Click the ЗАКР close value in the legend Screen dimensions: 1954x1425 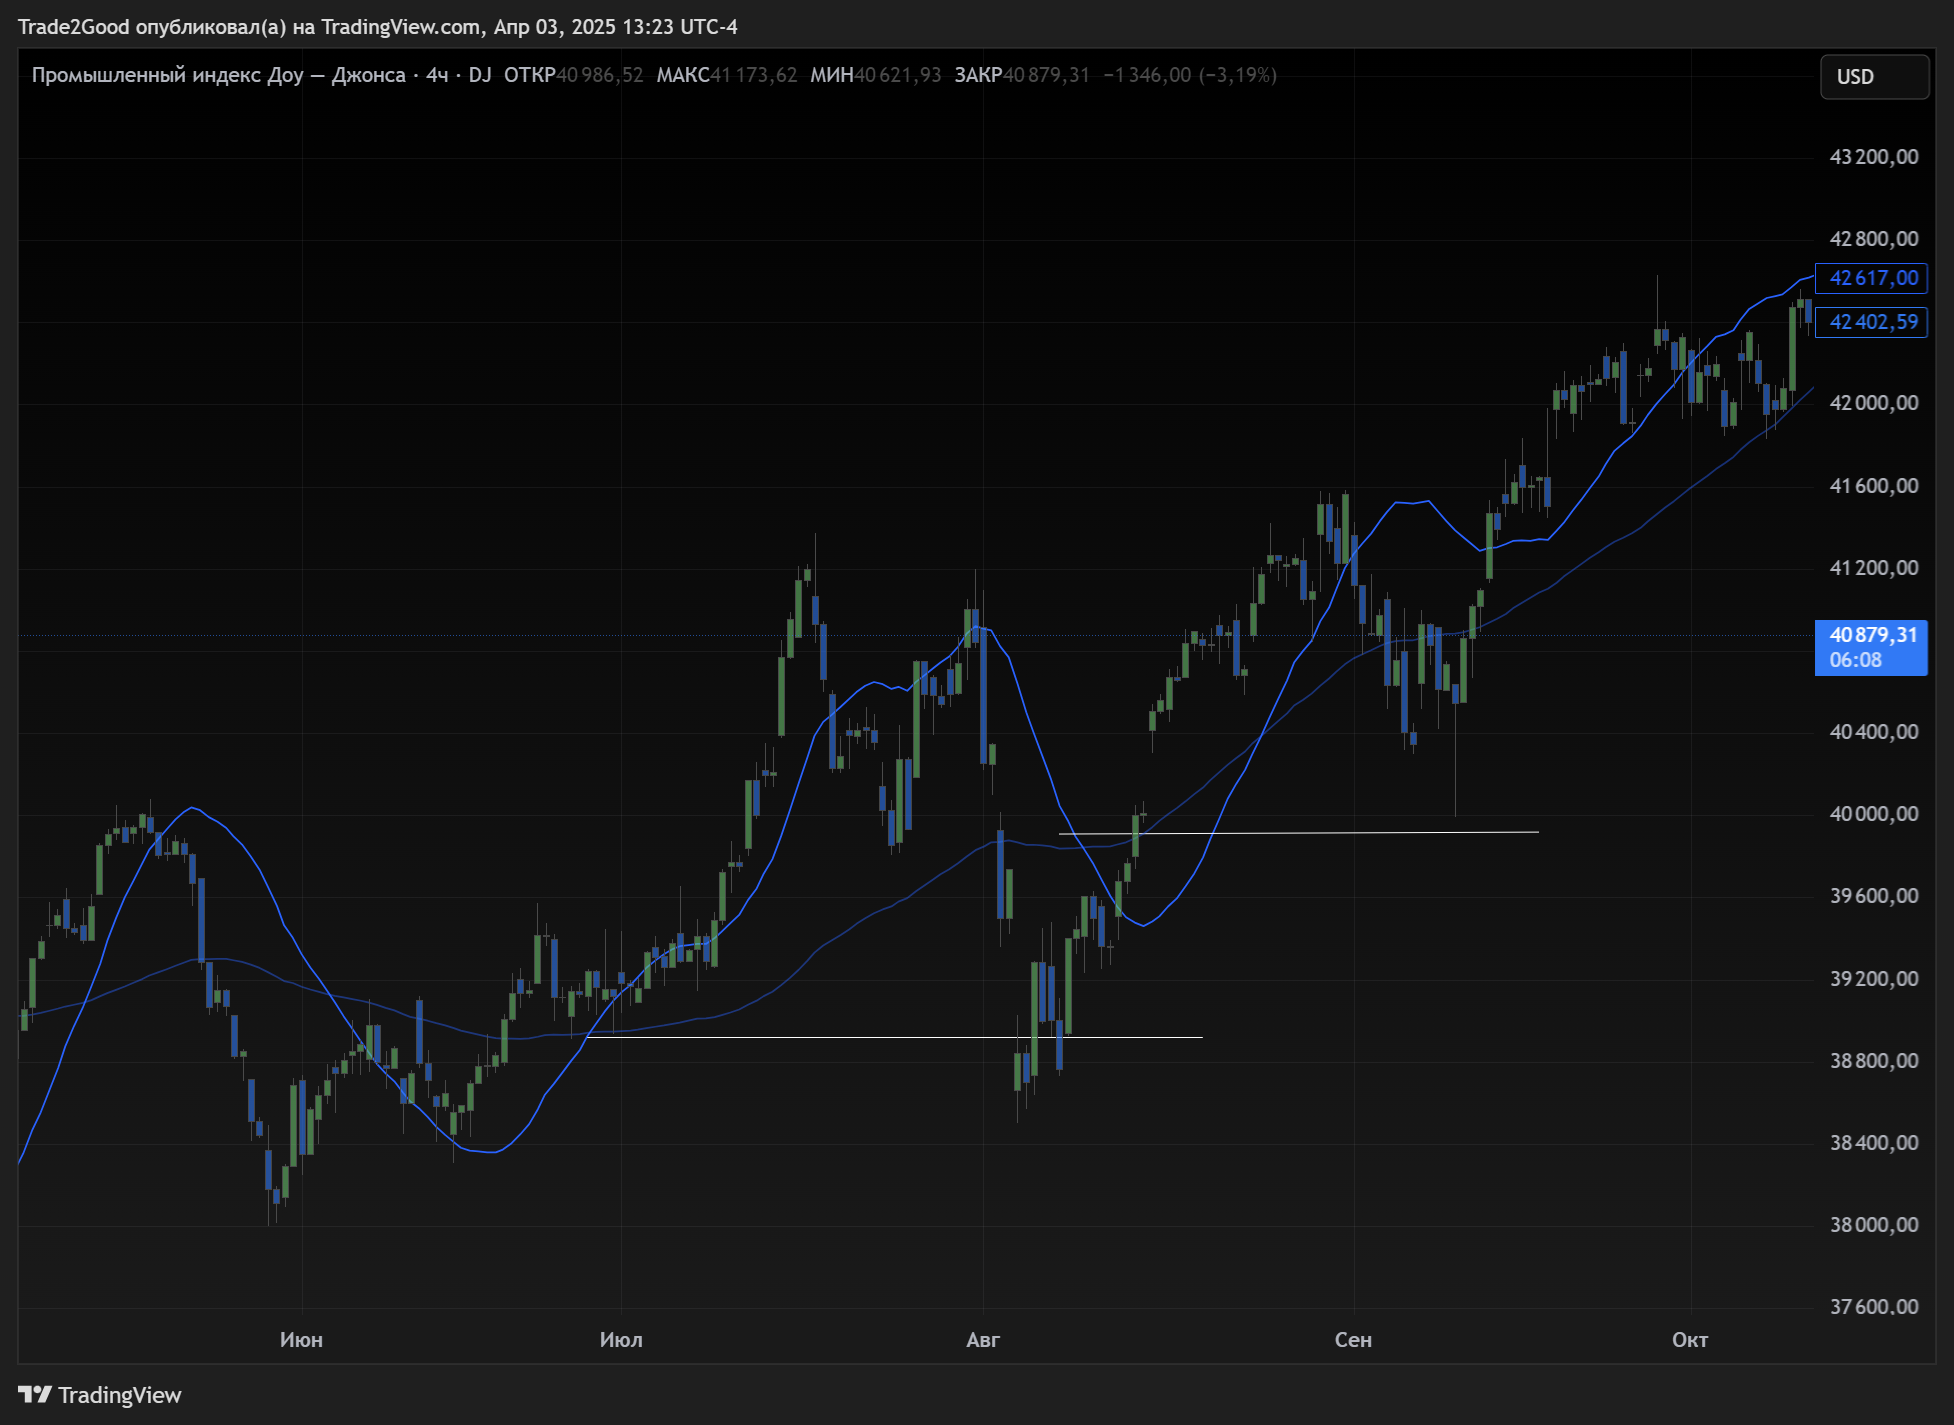pos(1045,75)
